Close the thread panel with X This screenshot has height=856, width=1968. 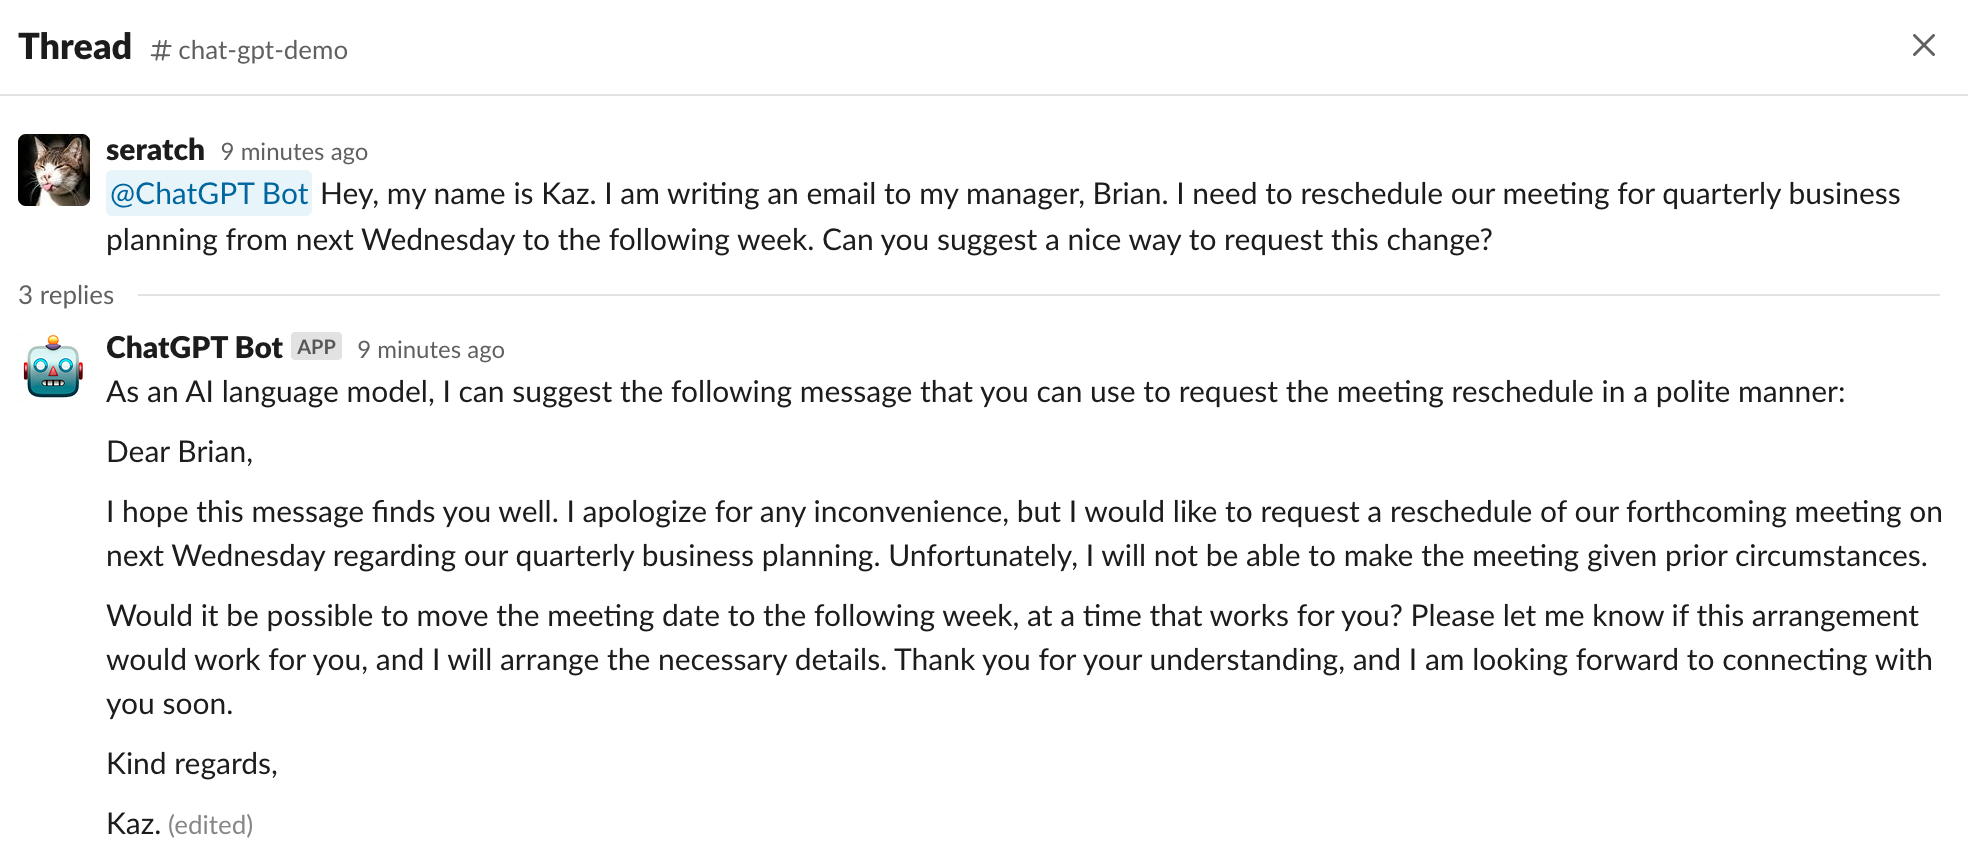click(1923, 46)
